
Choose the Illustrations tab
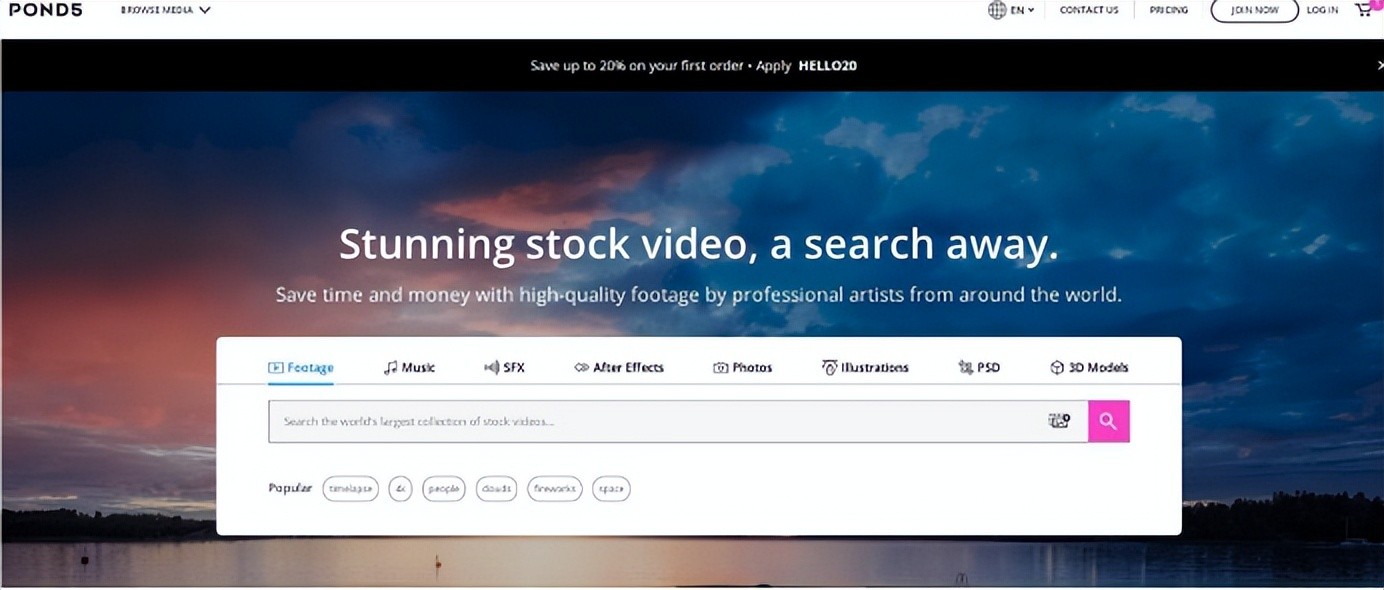pos(865,367)
